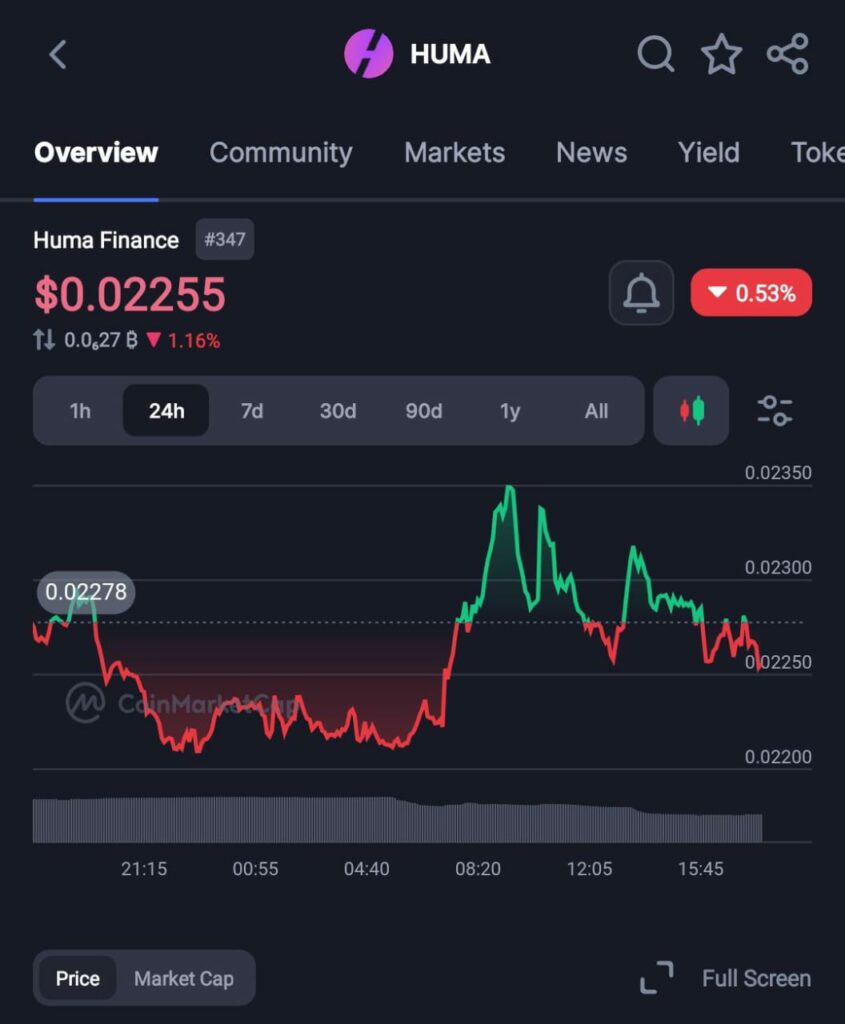Select the 7d time range
Image resolution: width=845 pixels, height=1024 pixels.
pyautogui.click(x=252, y=411)
